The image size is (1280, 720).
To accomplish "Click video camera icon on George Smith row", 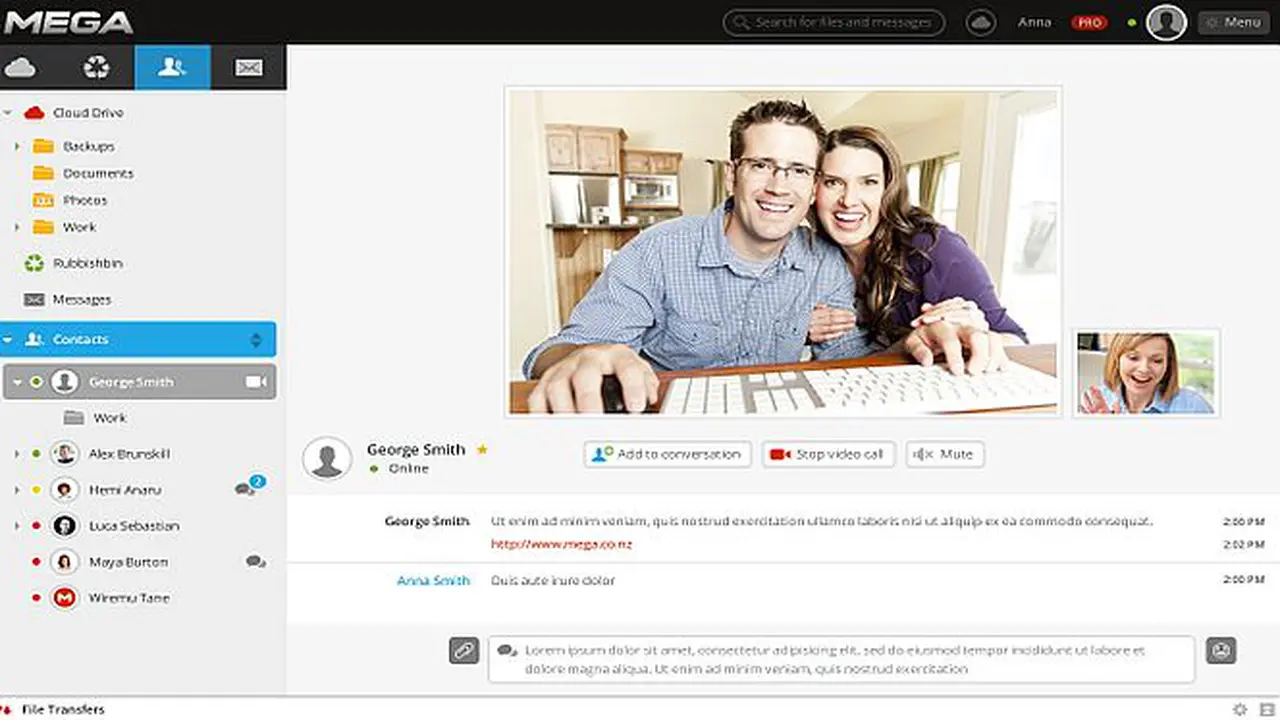I will tap(256, 382).
